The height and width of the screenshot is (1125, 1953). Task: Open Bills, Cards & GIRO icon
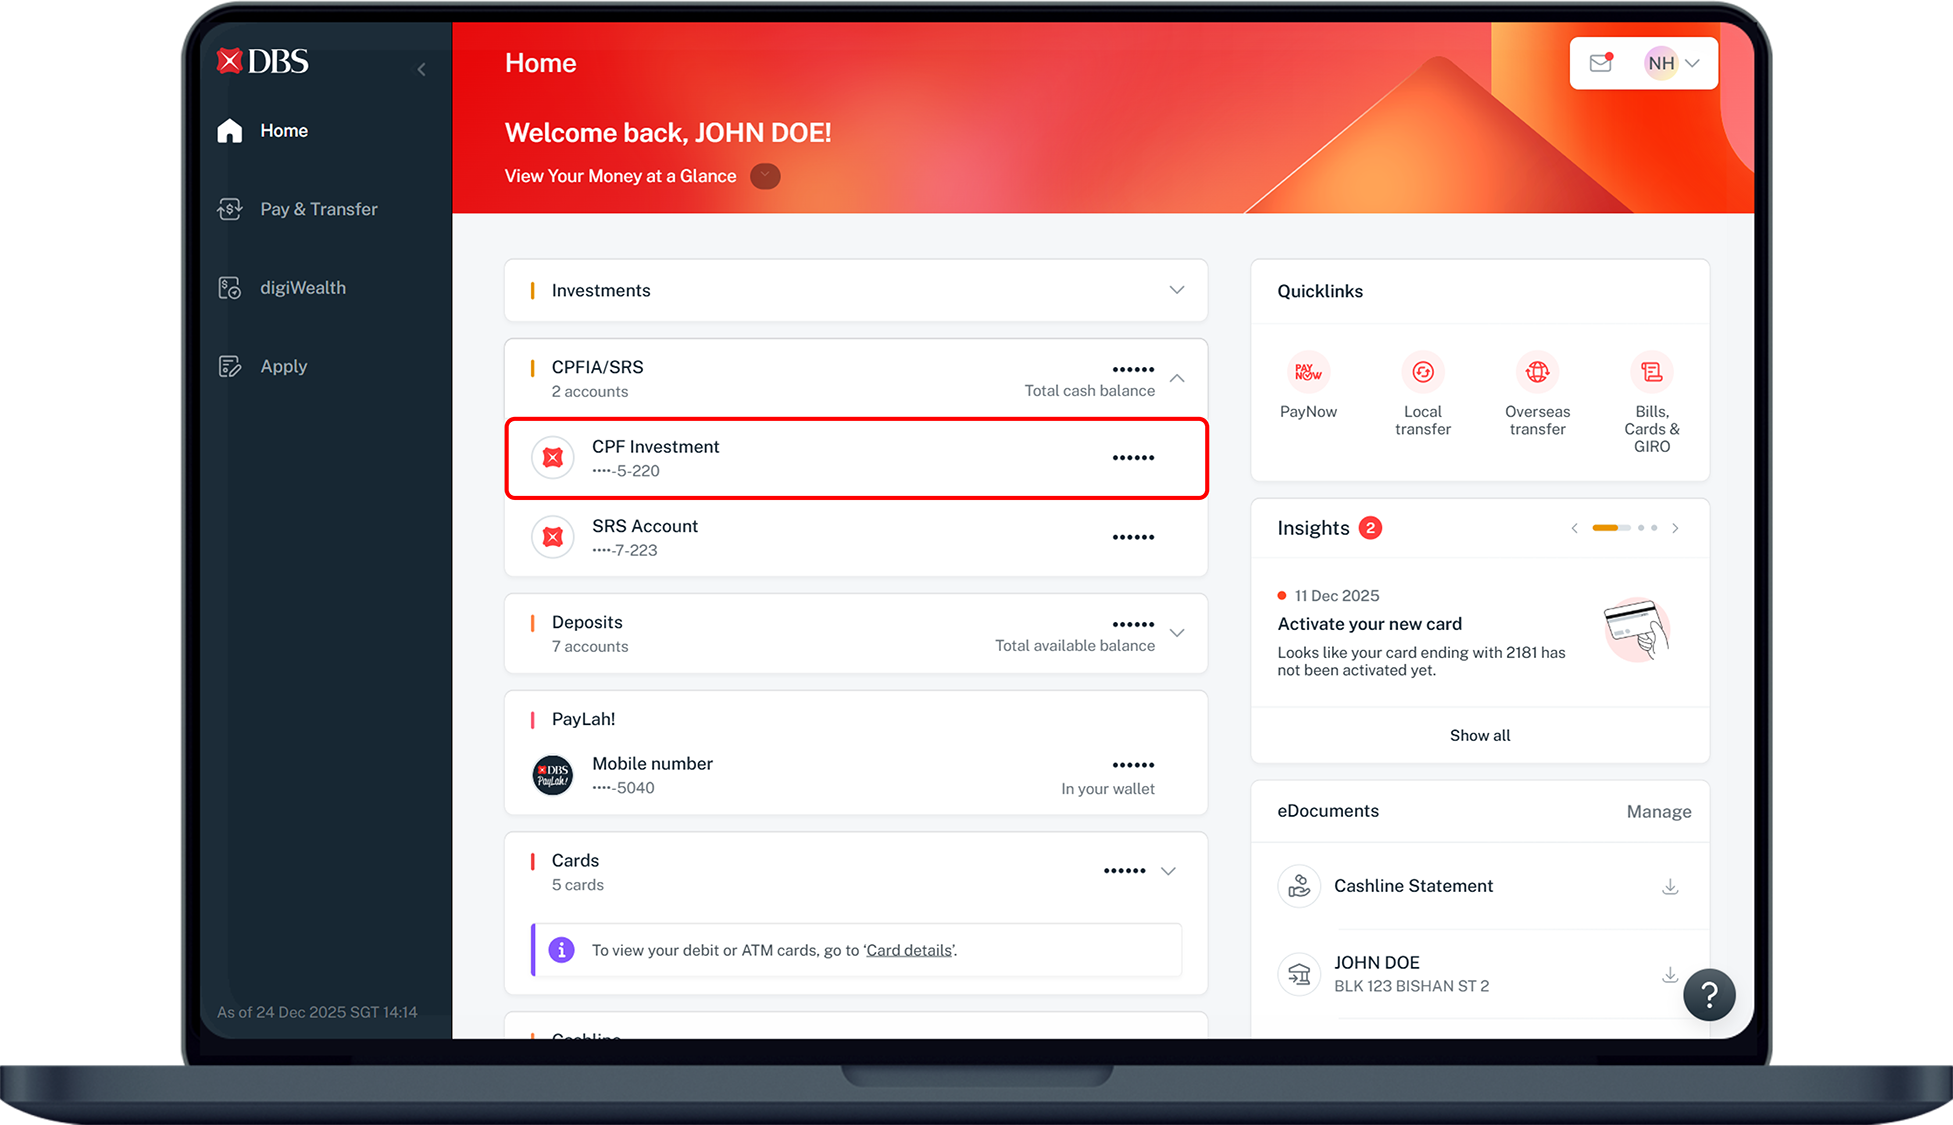[1651, 373]
